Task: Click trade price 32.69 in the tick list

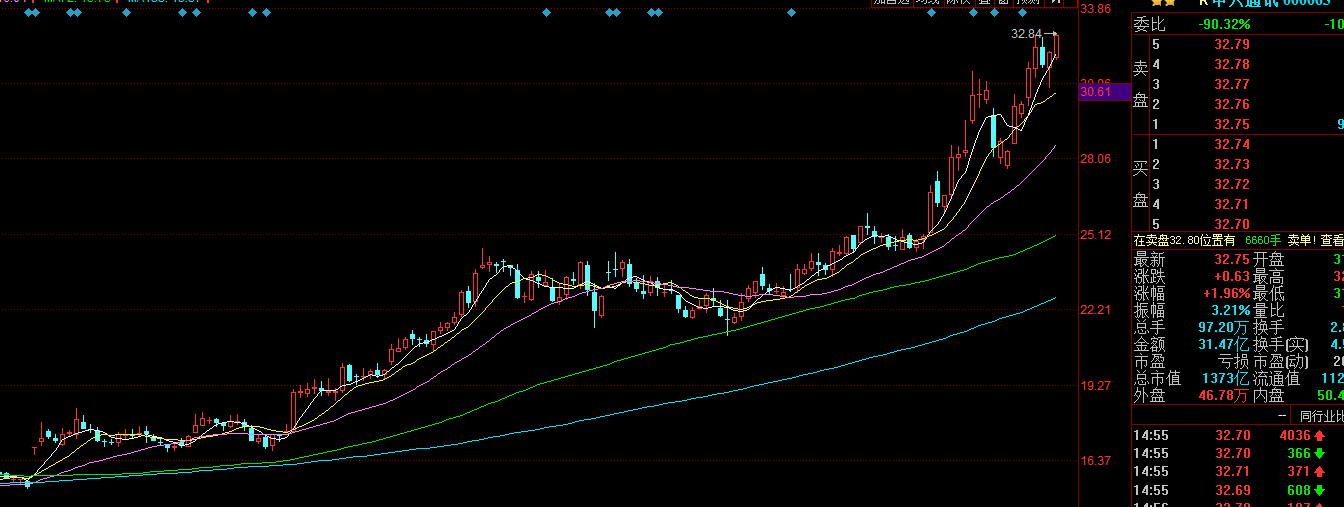Action: tap(1232, 490)
